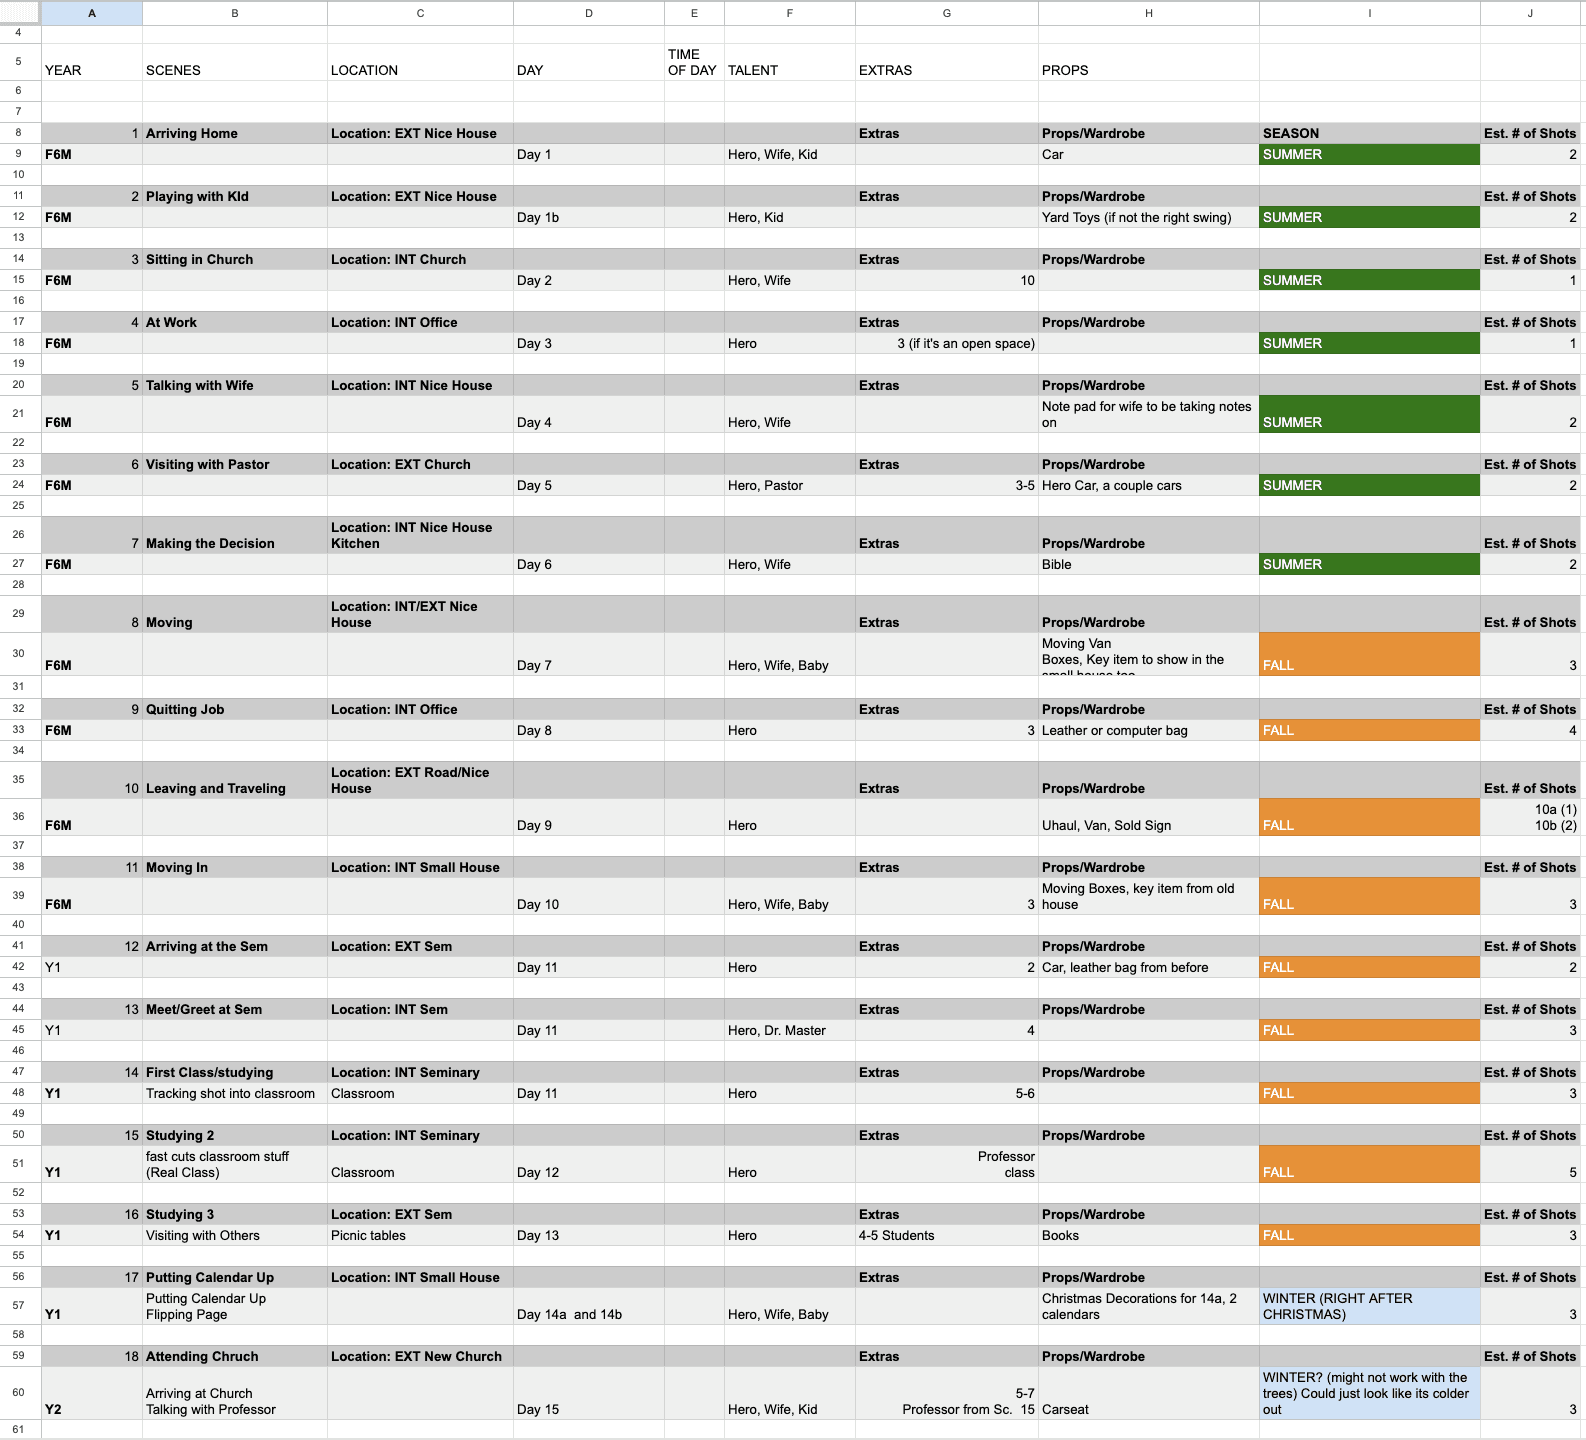Screen dimensions: 1586x1440
Task: Click the Uhaul, Van, Sold Sign cell
Action: (1148, 817)
